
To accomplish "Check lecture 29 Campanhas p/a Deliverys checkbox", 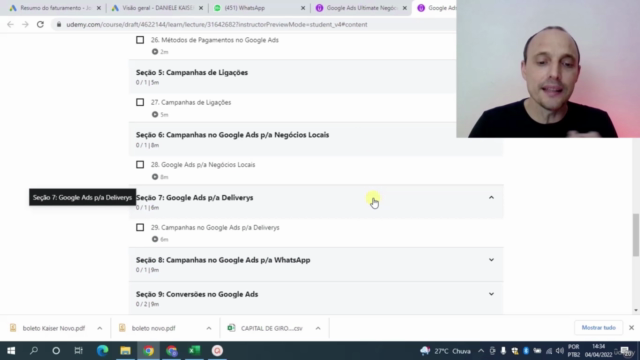I will click(x=140, y=227).
